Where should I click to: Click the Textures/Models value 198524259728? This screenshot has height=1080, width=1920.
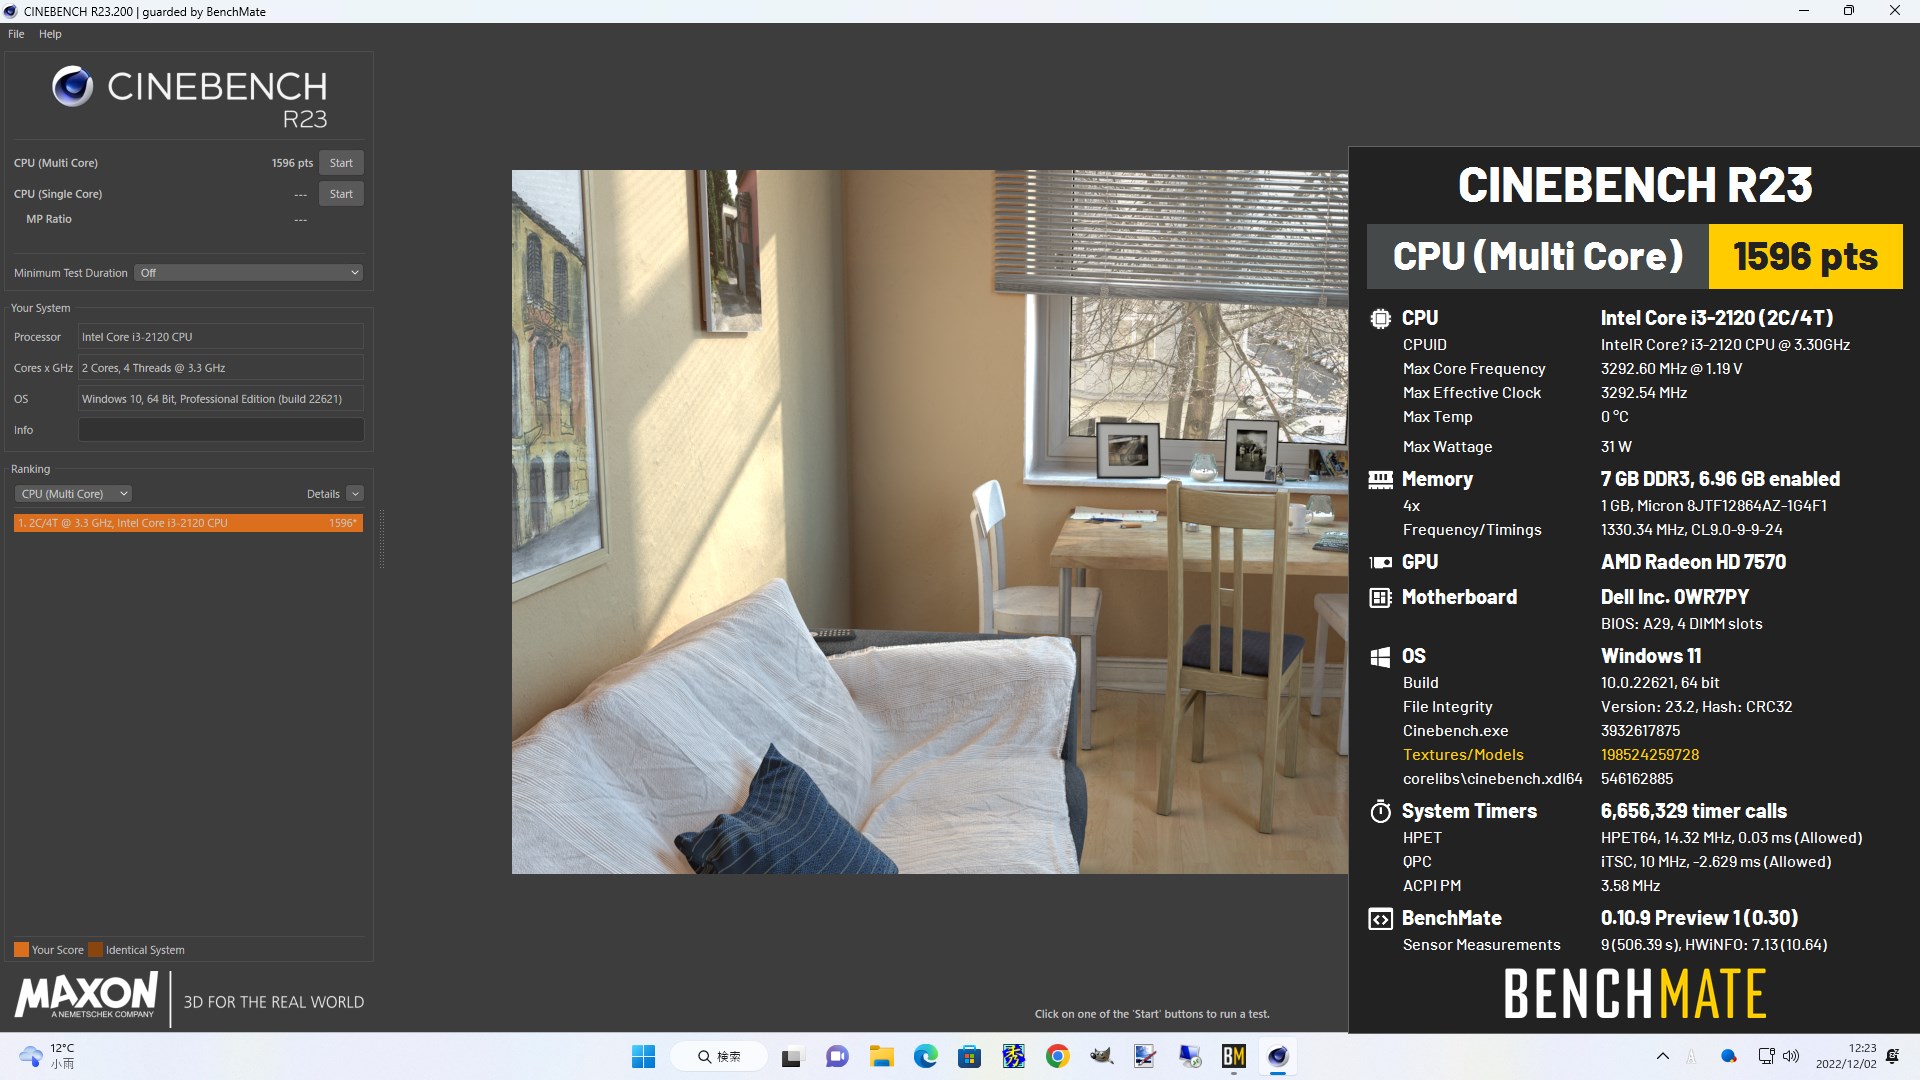click(x=1650, y=755)
